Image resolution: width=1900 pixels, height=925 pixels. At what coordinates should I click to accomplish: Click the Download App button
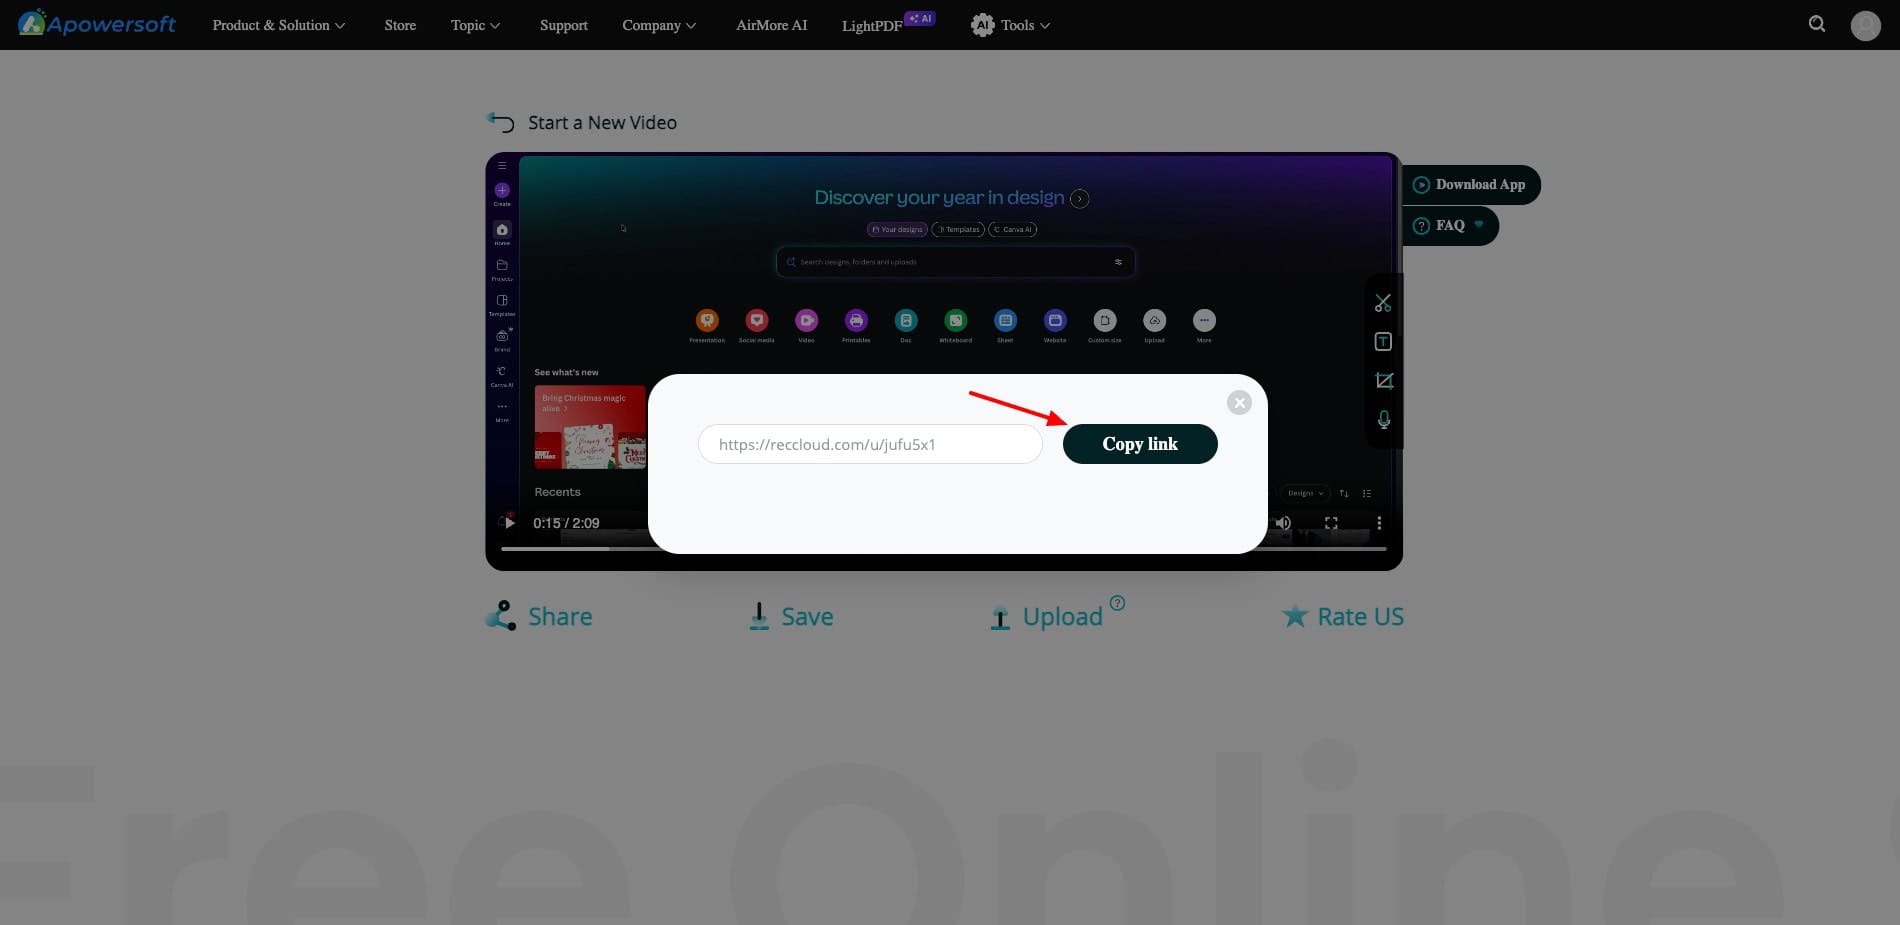(x=1470, y=185)
